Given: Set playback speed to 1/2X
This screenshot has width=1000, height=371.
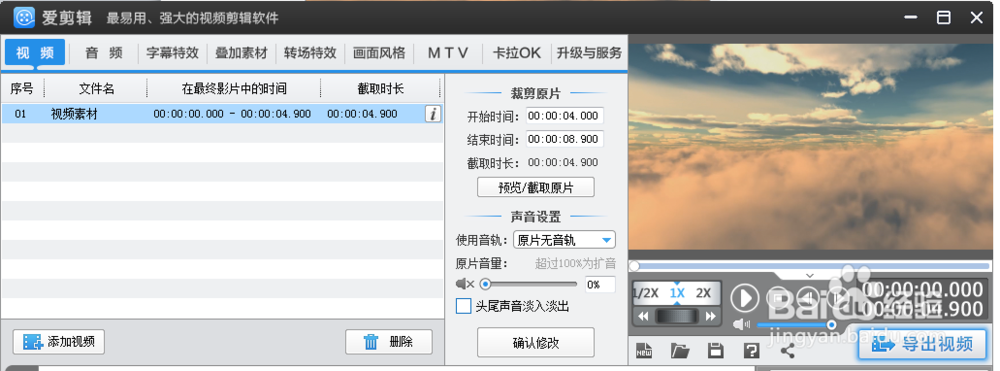Looking at the screenshot, I should point(645,293).
